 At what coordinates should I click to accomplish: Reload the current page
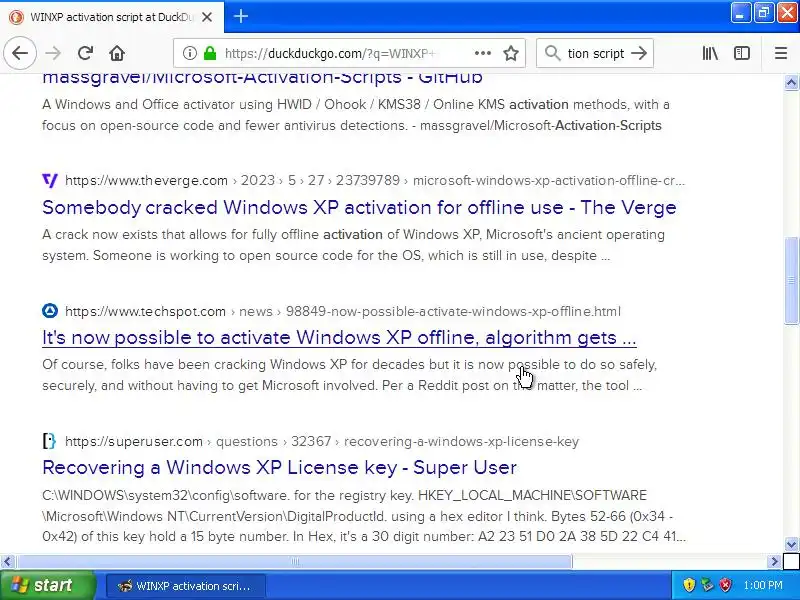(x=85, y=53)
